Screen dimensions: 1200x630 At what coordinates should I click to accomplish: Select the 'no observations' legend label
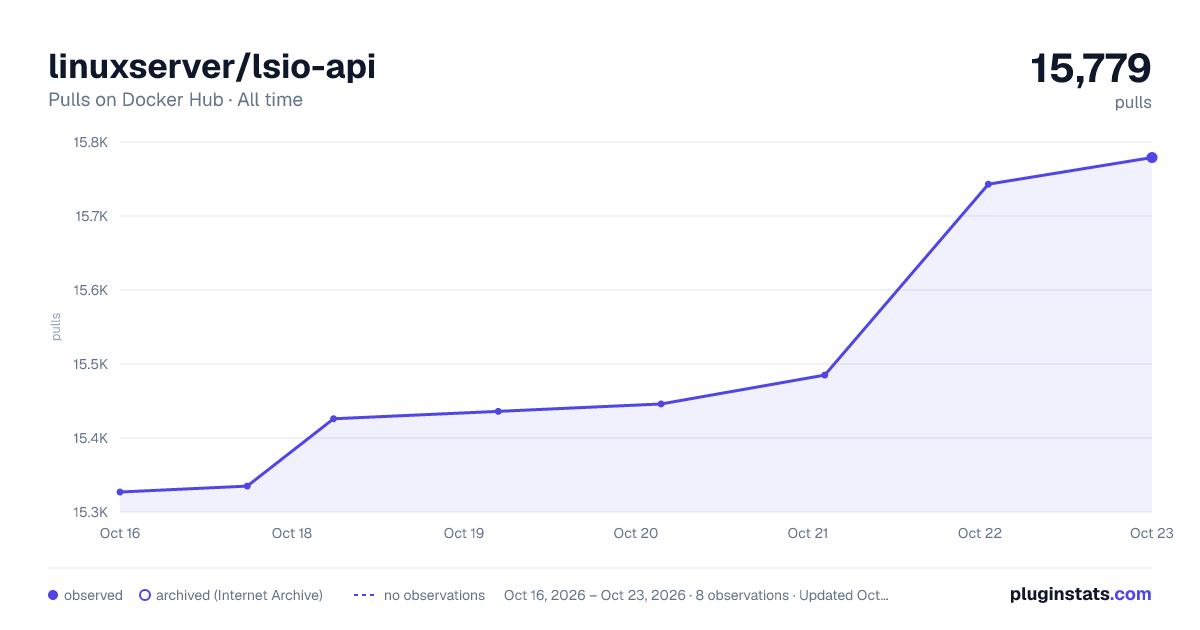pyautogui.click(x=434, y=595)
